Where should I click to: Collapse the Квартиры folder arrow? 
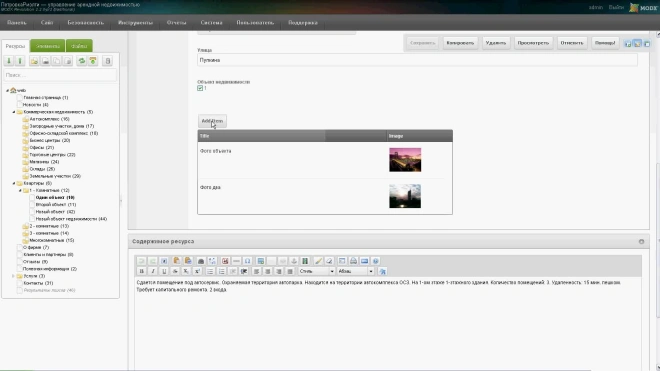coord(13,183)
